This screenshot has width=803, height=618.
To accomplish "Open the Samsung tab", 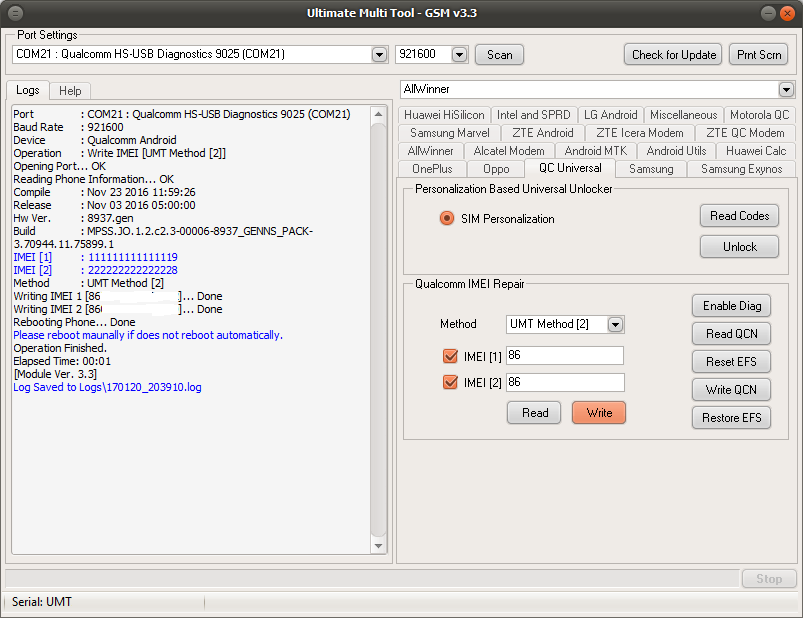I will pyautogui.click(x=651, y=169).
